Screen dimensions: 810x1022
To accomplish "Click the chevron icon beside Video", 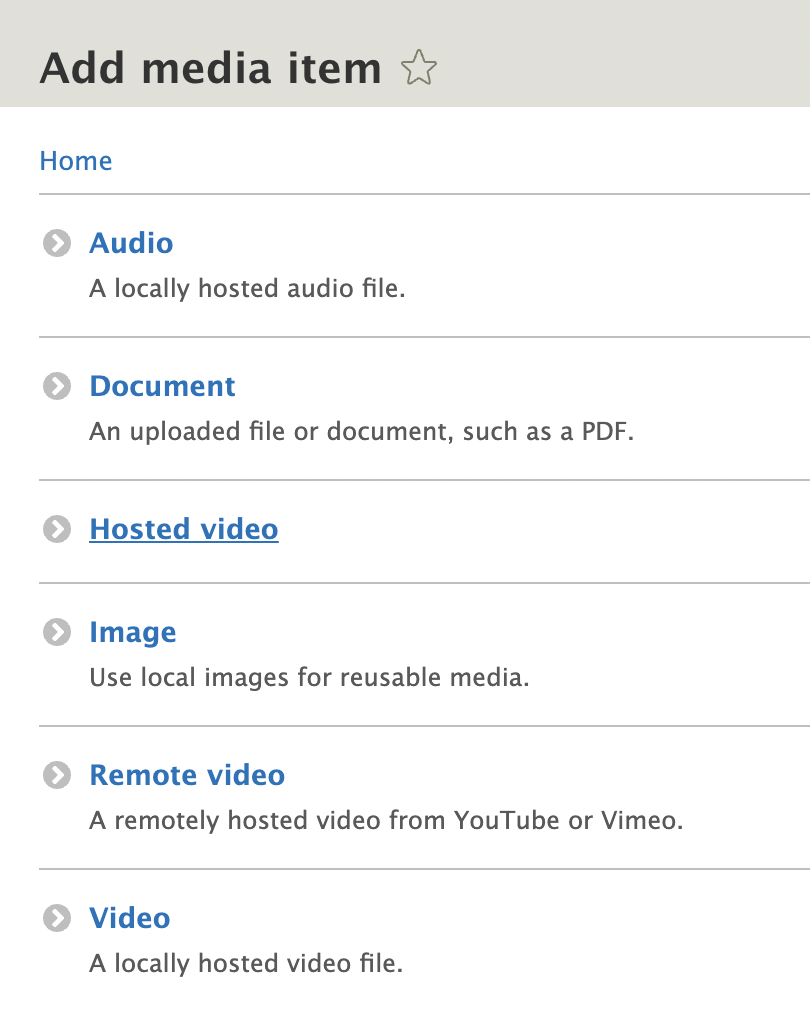I will click(57, 918).
